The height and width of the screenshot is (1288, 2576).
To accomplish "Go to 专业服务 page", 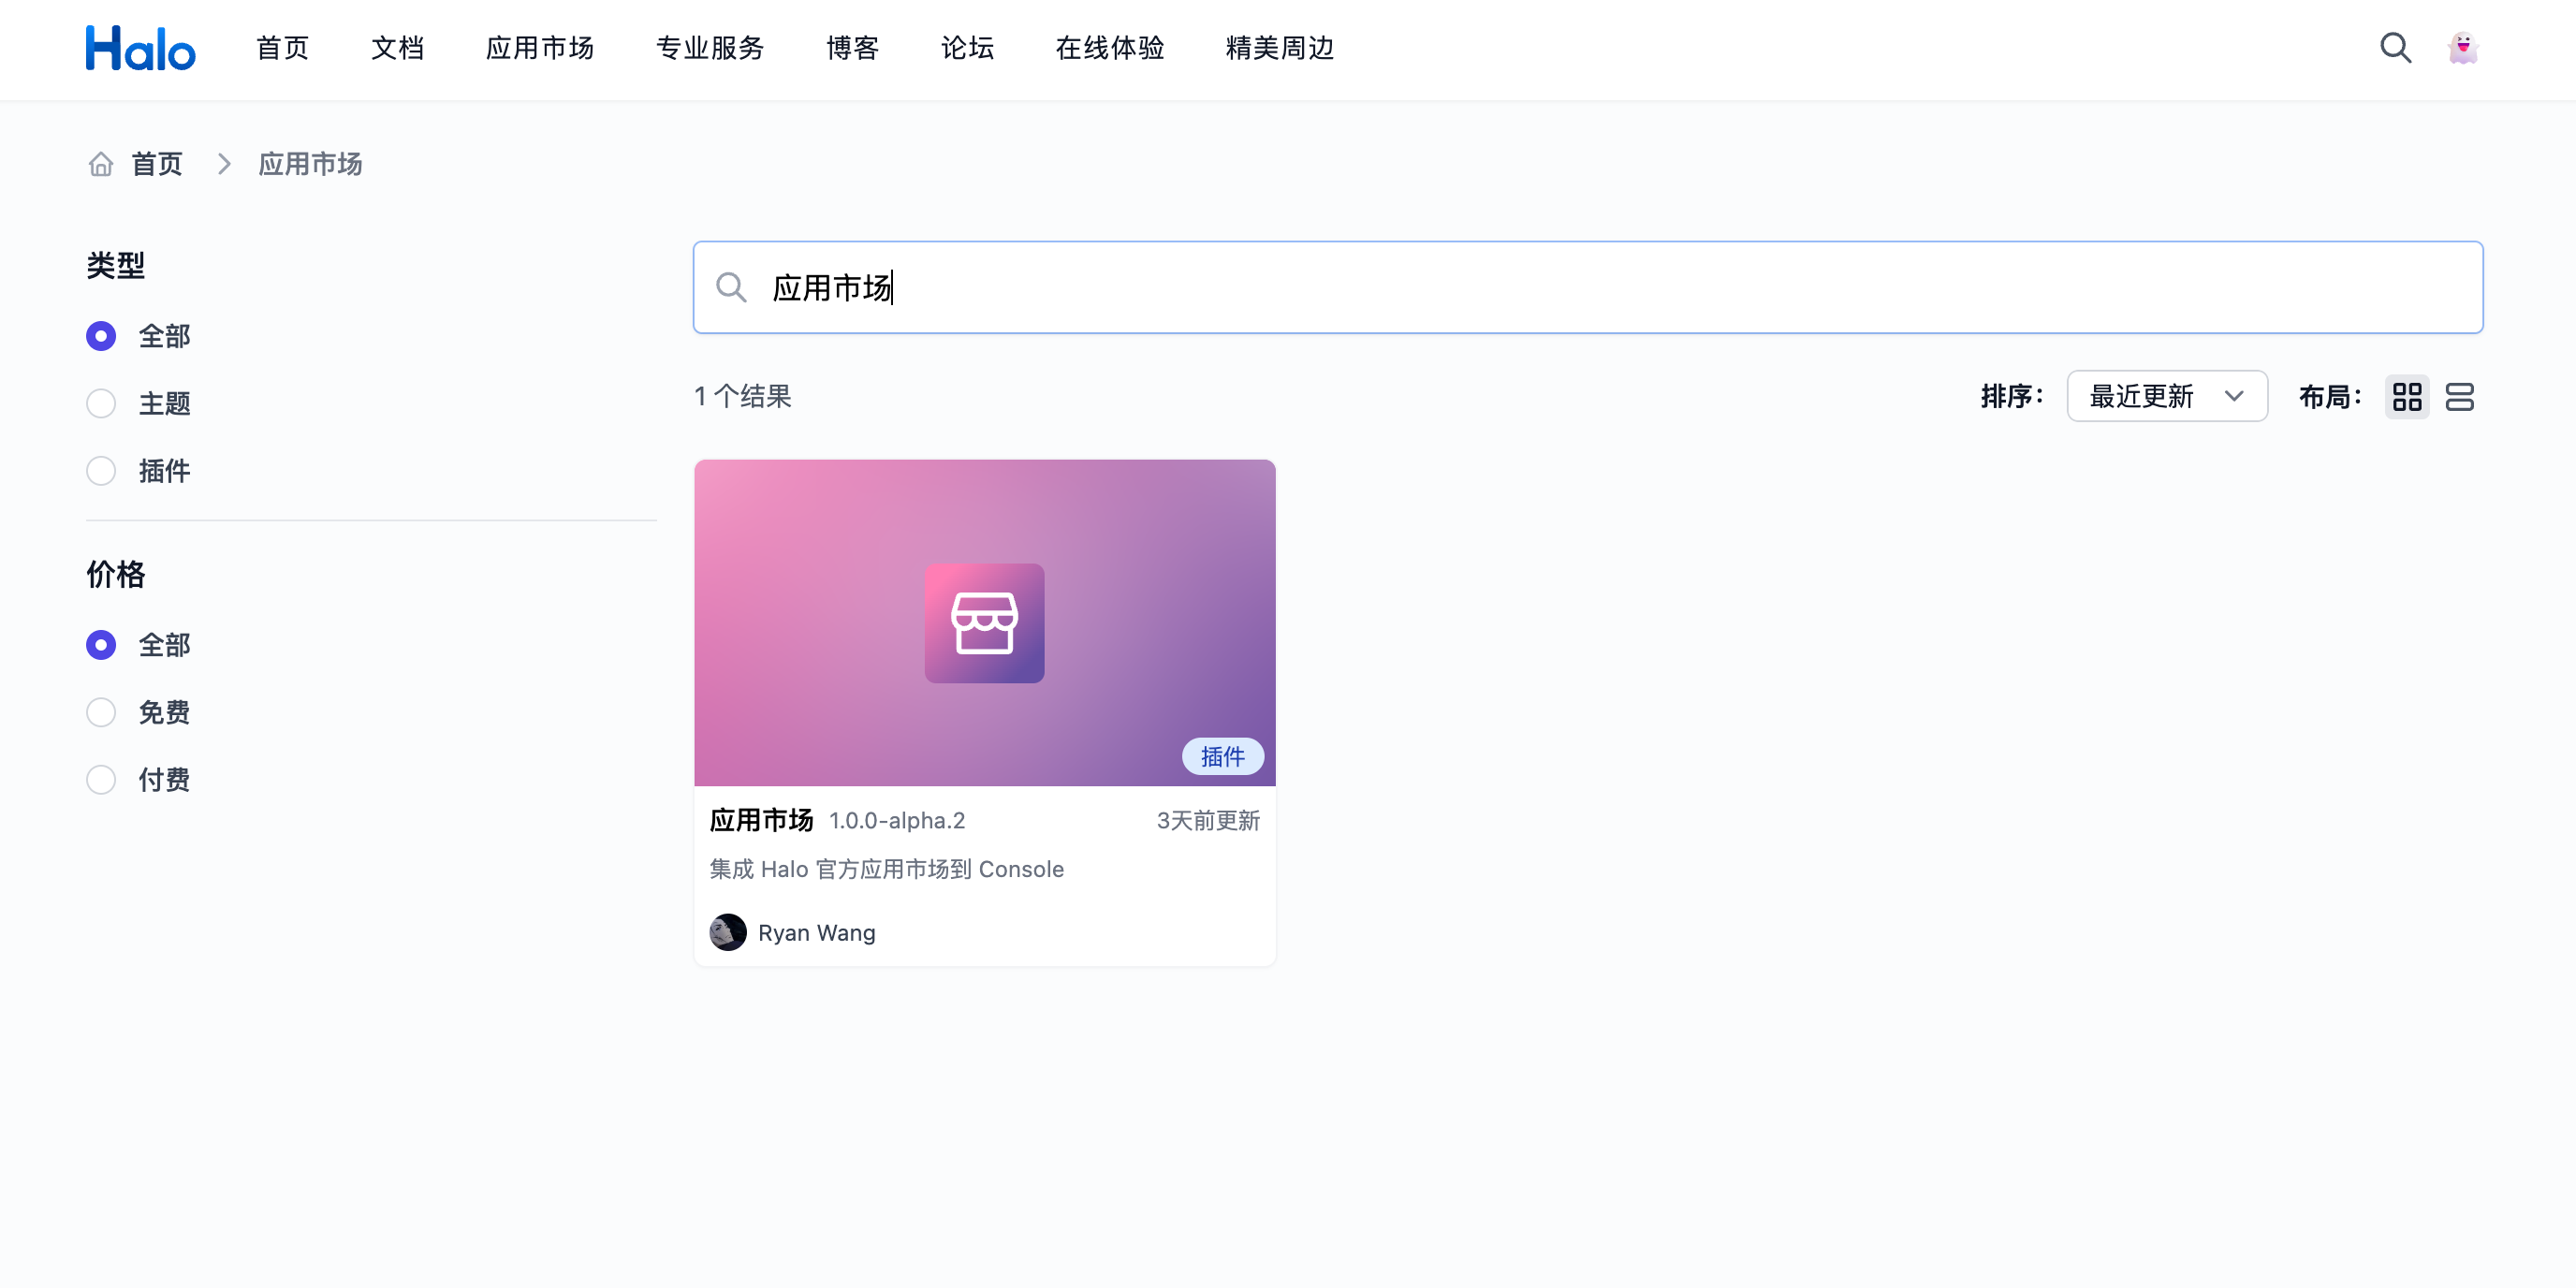I will click(x=710, y=48).
